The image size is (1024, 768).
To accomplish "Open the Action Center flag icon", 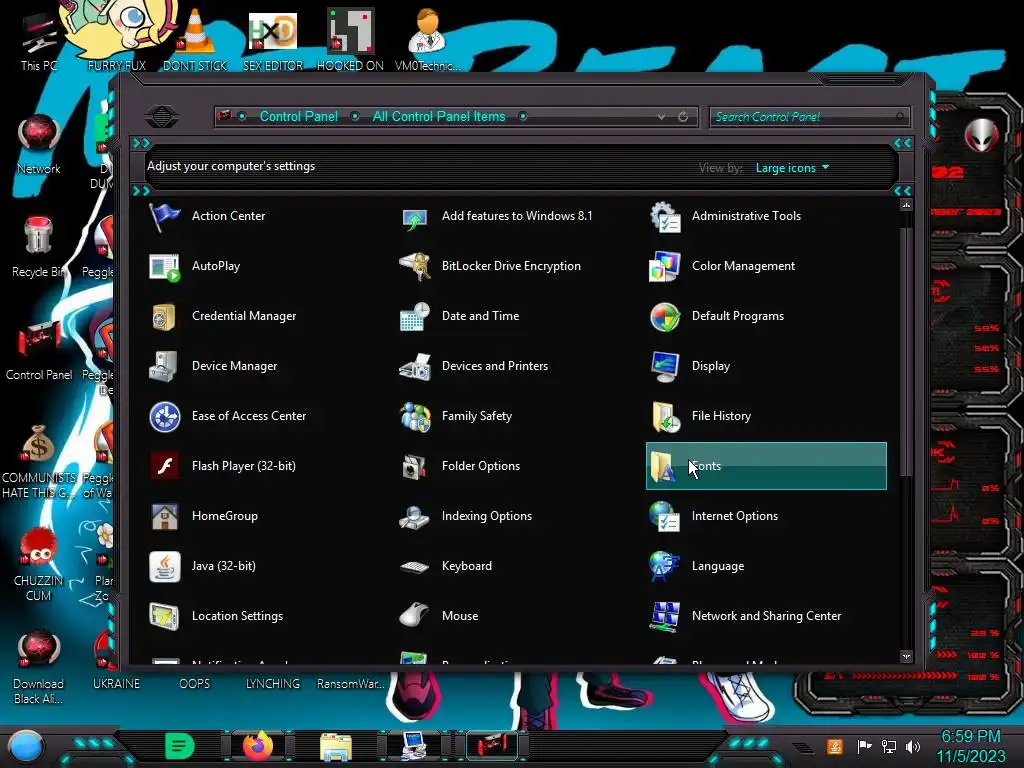I will click(164, 217).
